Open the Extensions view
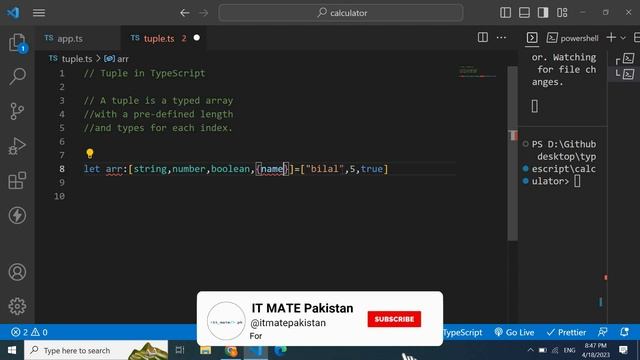Viewport: 640px width, 360px height. pos(17,180)
